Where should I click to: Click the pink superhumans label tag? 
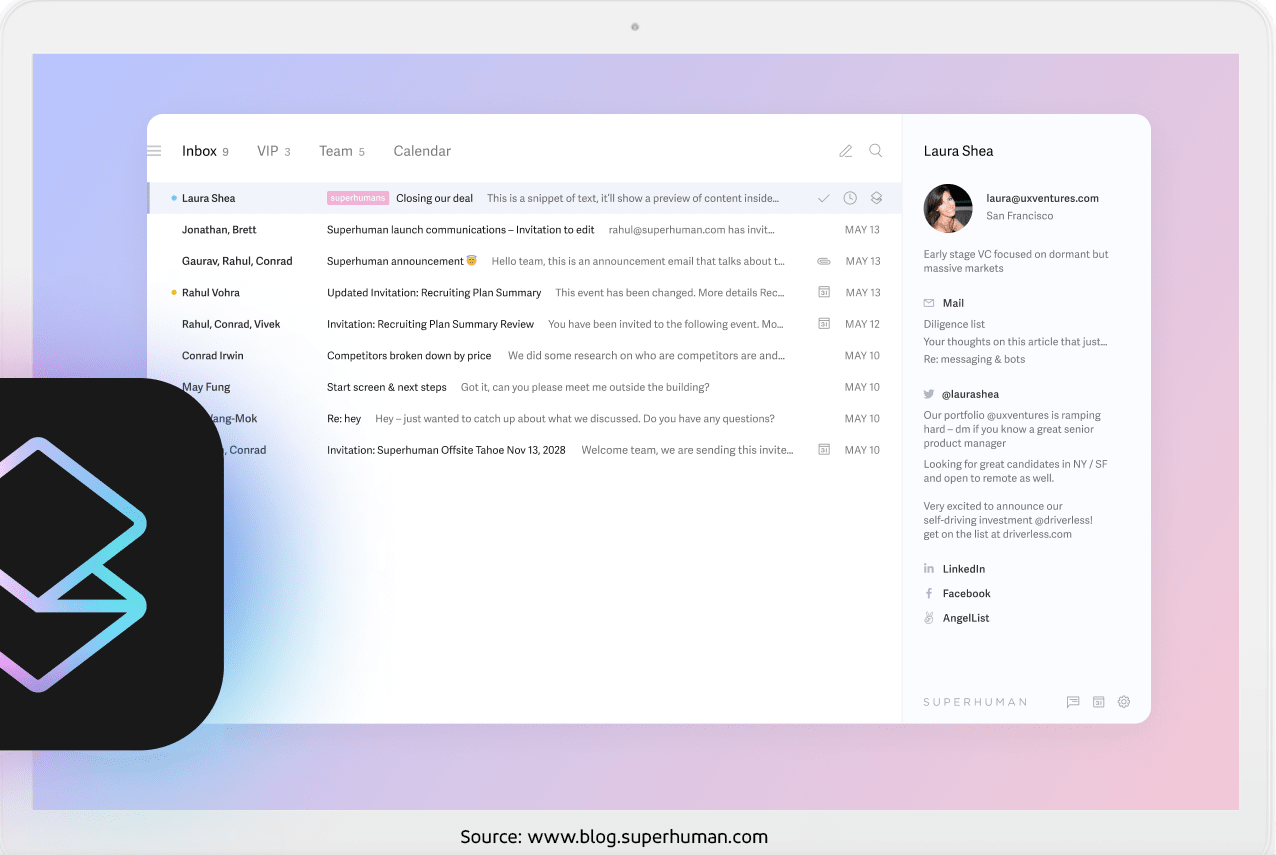tap(357, 198)
